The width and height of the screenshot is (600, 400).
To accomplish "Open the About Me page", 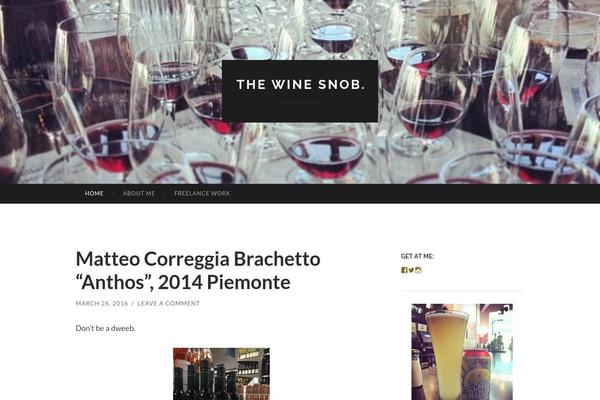I will click(139, 194).
